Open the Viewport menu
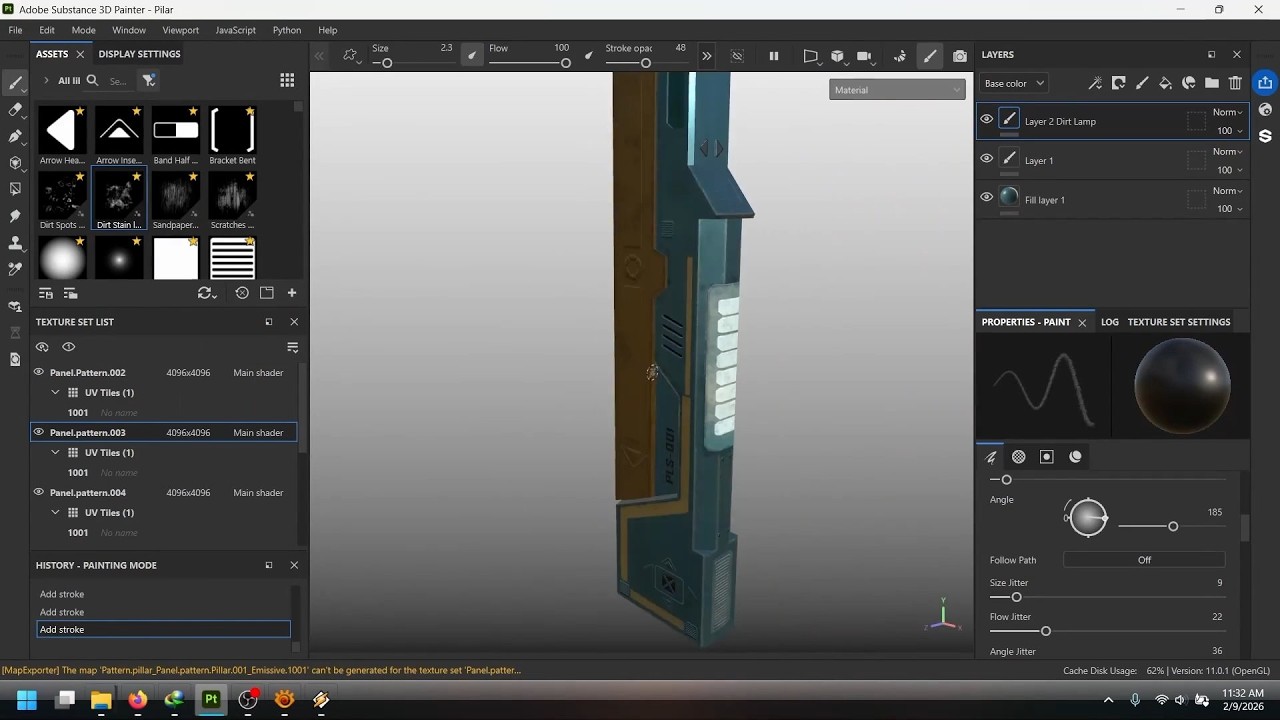 [181, 30]
